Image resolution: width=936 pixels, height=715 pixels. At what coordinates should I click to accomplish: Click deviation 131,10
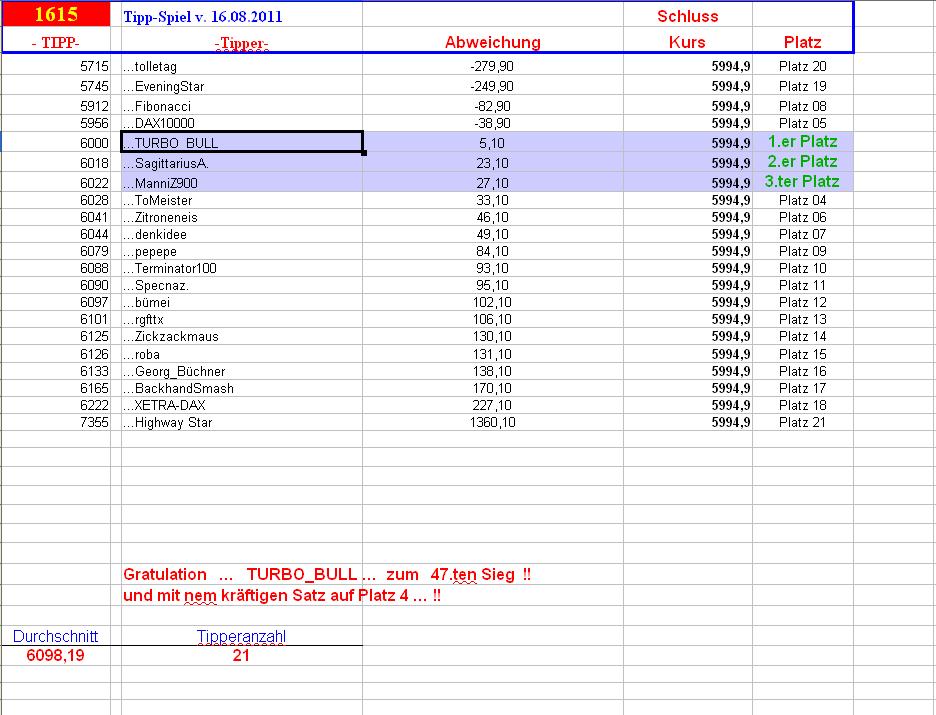pyautogui.click(x=492, y=355)
